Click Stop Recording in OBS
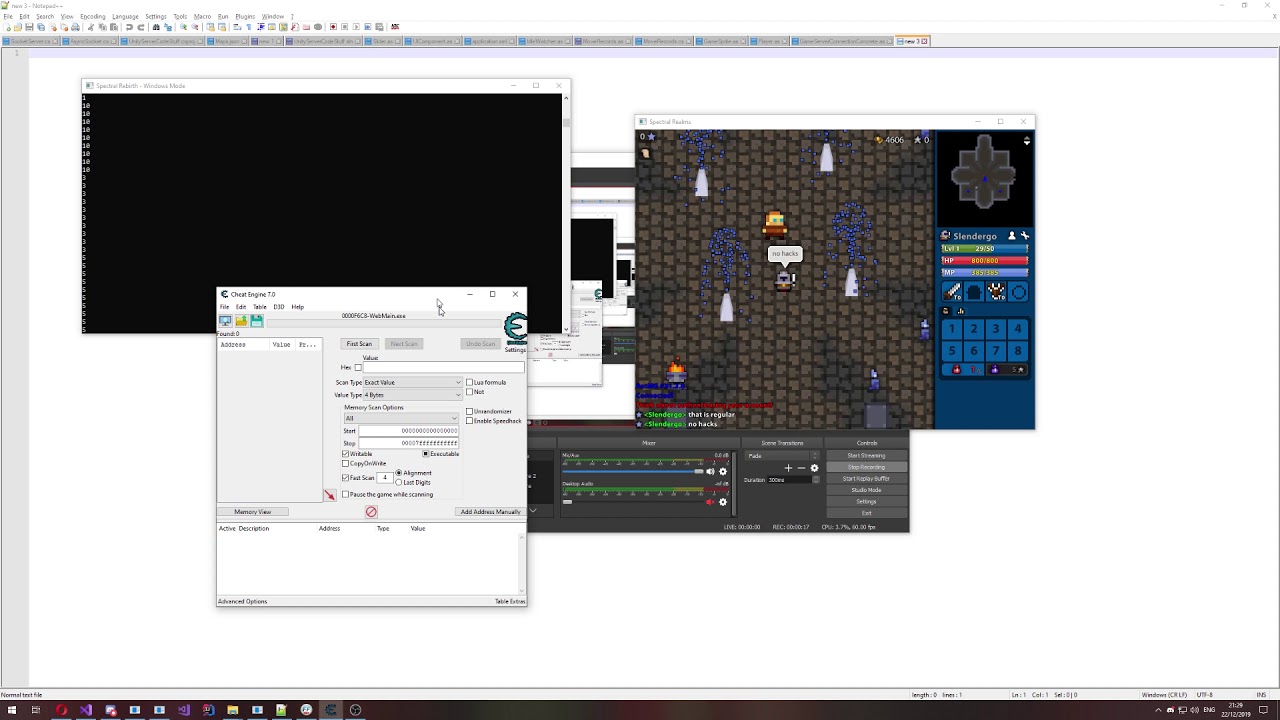Screen dimensions: 1280x720 click(x=866, y=467)
